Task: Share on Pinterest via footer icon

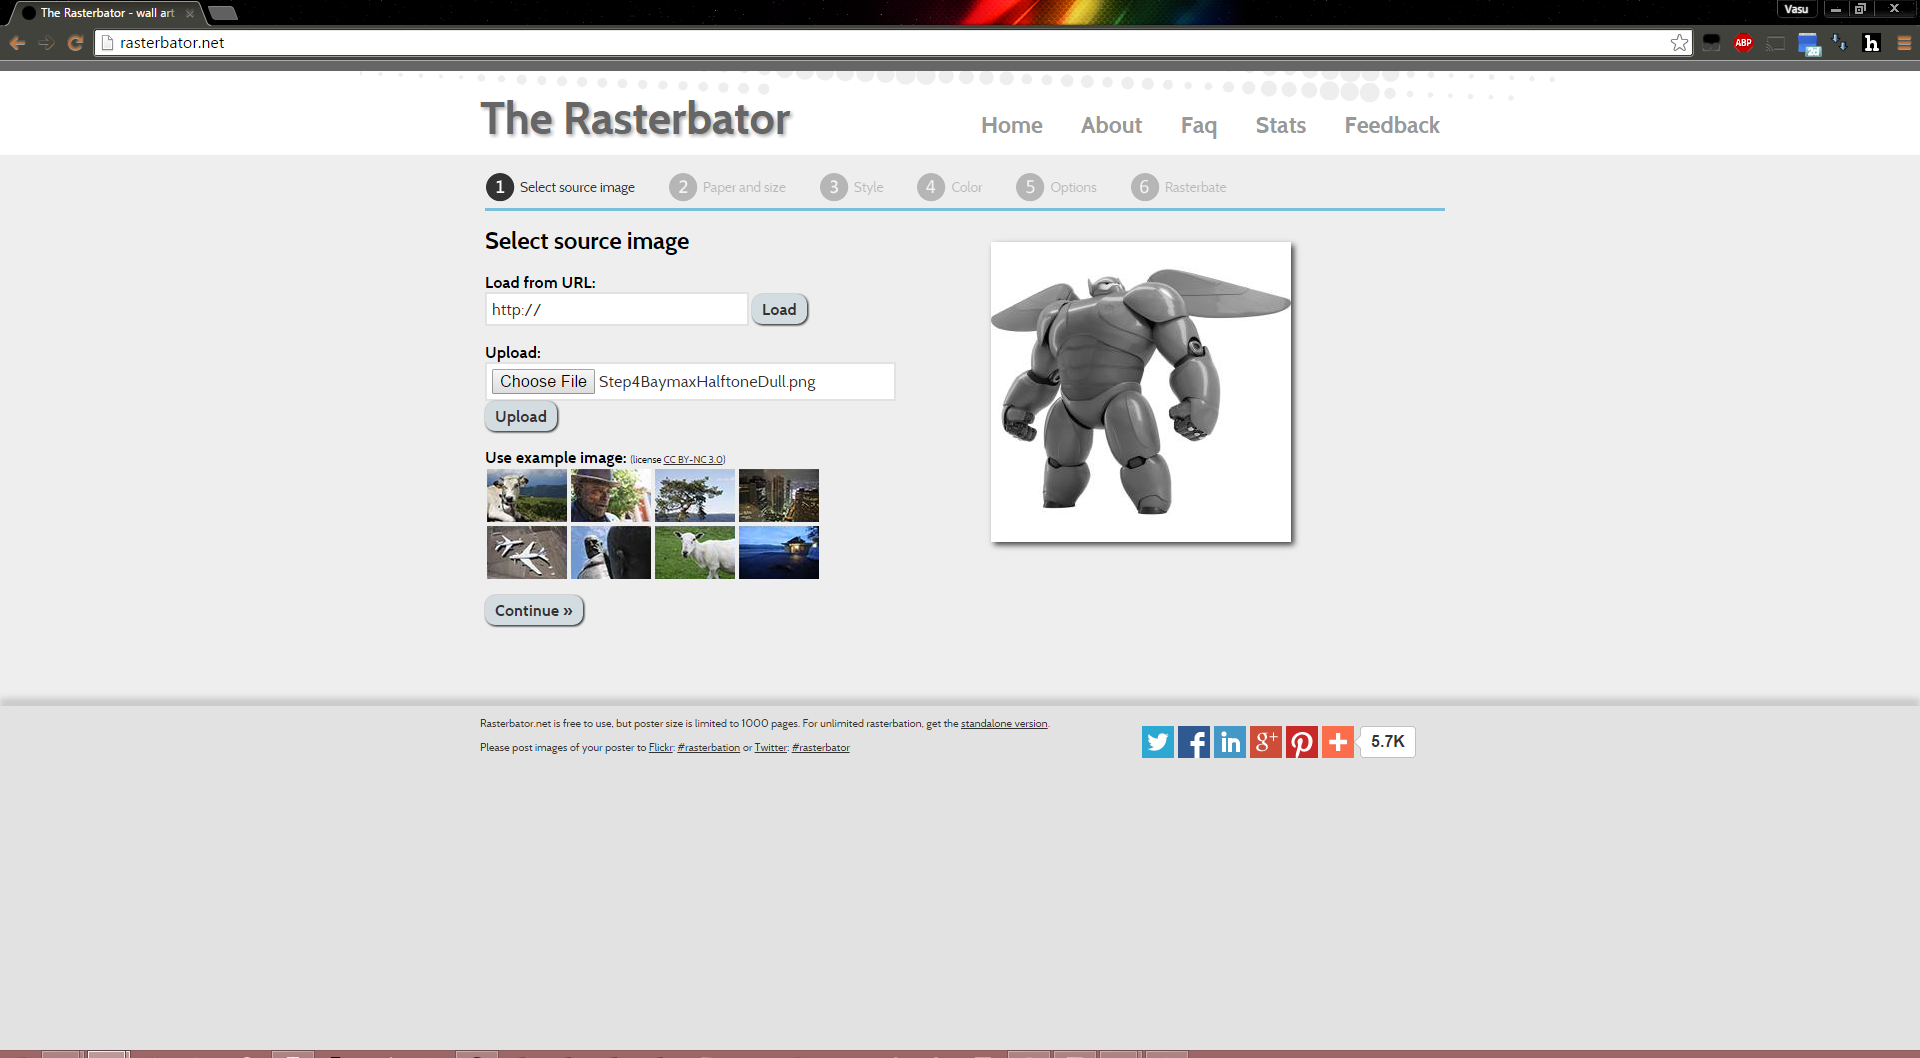Action: coord(1301,742)
